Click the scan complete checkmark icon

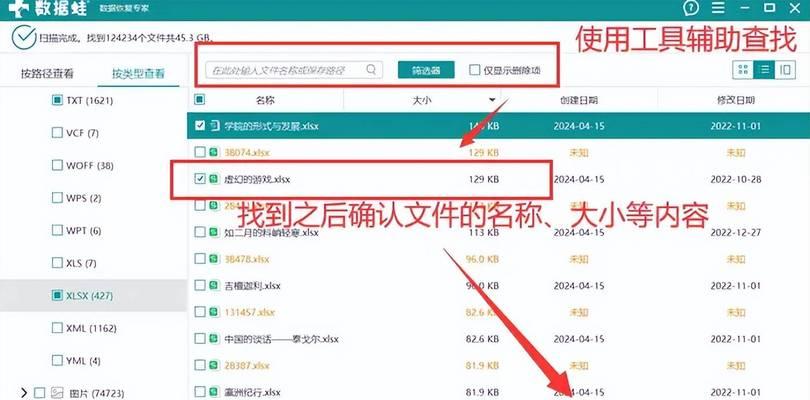[x=24, y=37]
